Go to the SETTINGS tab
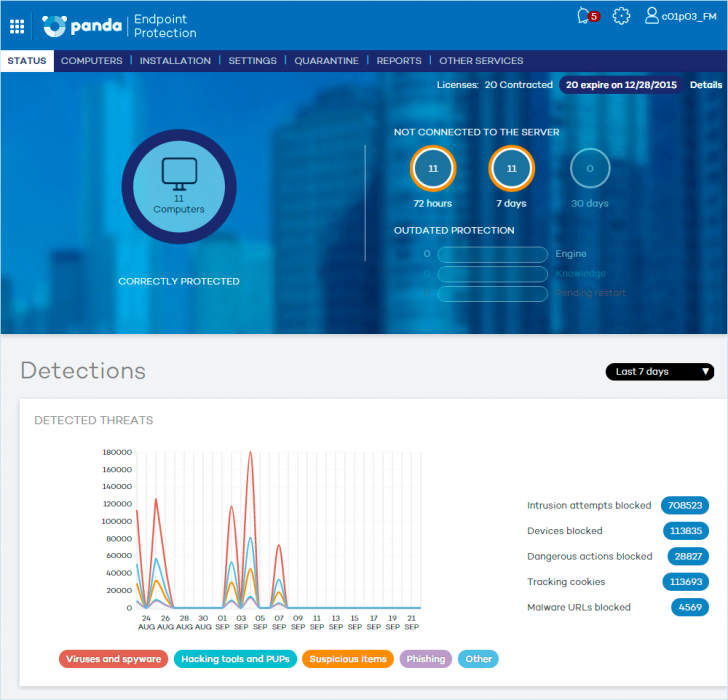 252,61
